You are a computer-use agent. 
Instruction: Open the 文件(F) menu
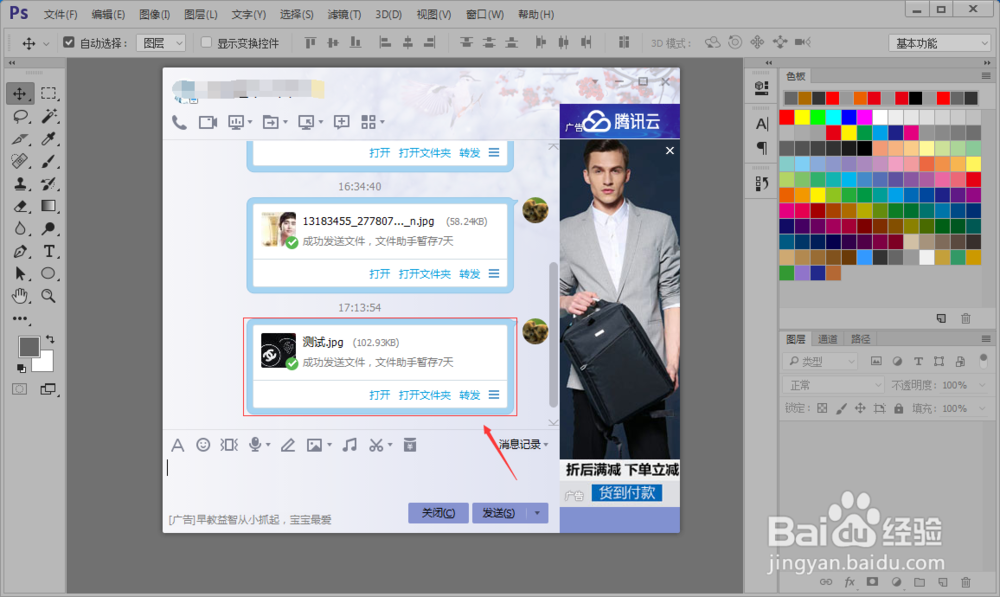(x=61, y=14)
